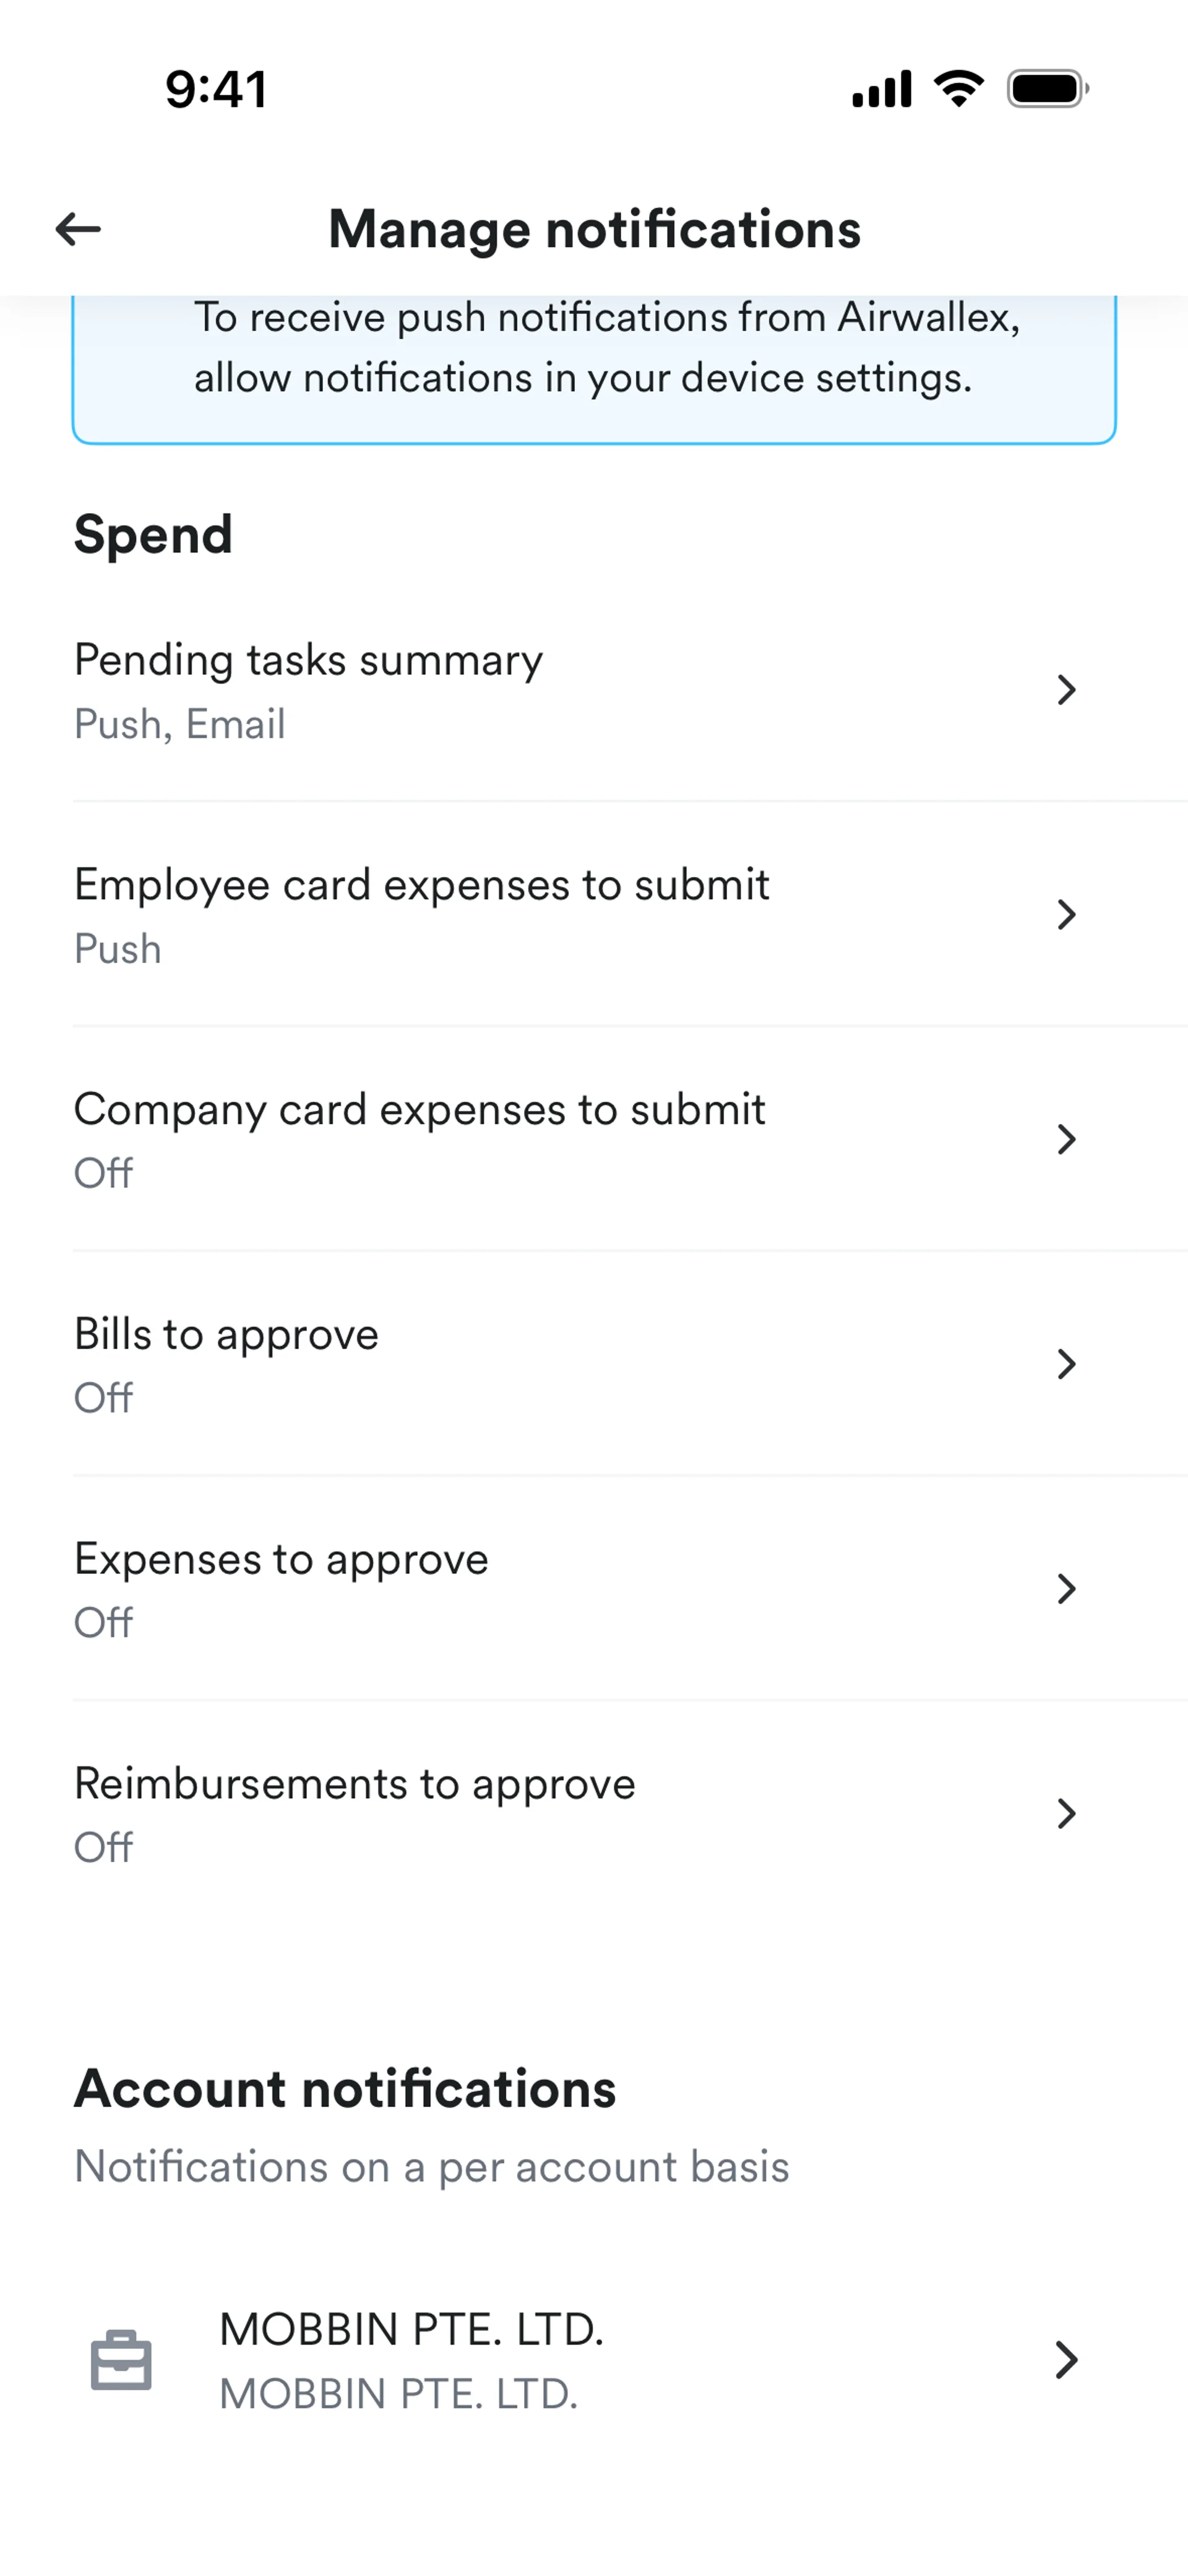Expand Company card expenses chevron
This screenshot has height=2576, width=1188.
(x=1066, y=1139)
